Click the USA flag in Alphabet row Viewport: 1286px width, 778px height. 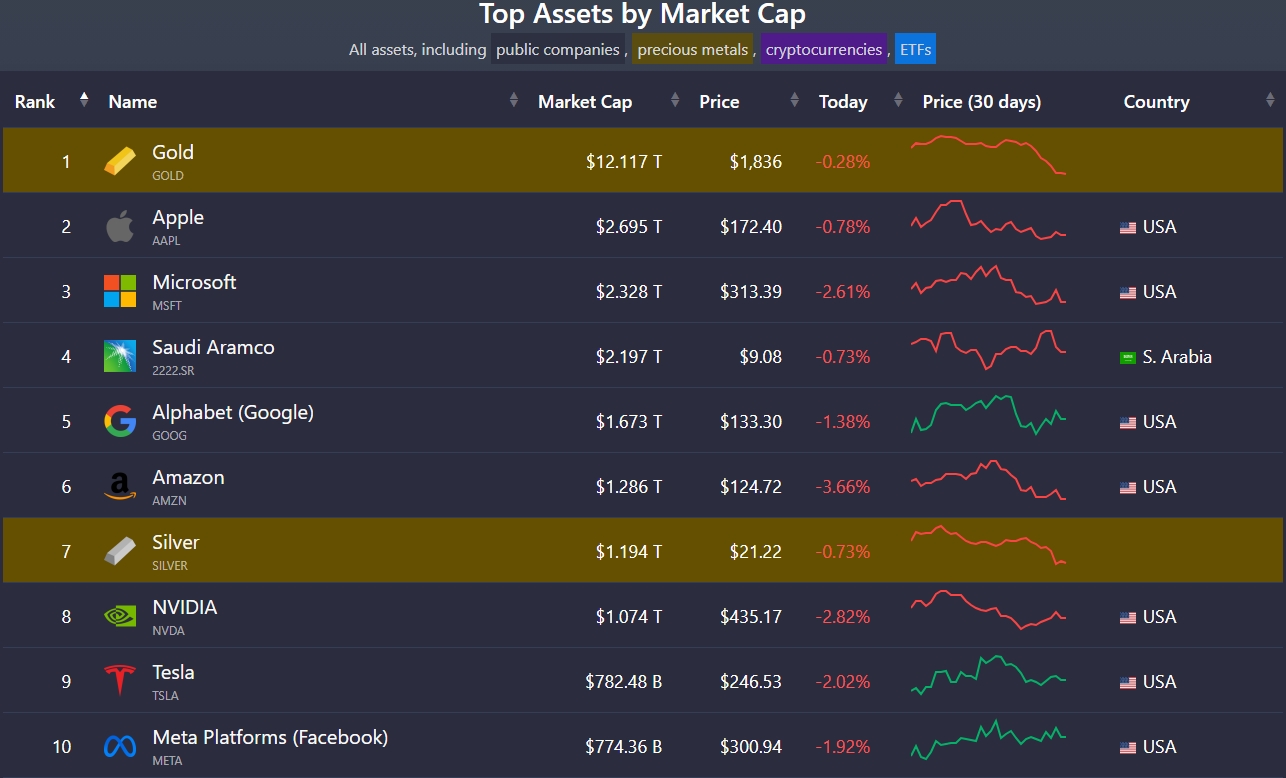click(x=1128, y=422)
